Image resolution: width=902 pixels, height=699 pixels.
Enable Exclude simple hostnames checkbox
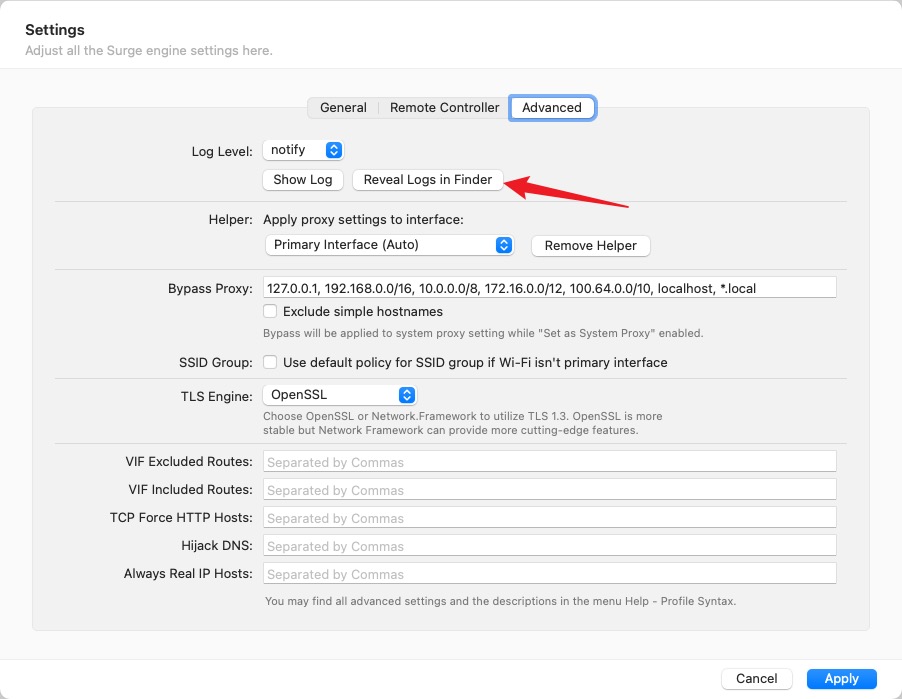[x=270, y=311]
